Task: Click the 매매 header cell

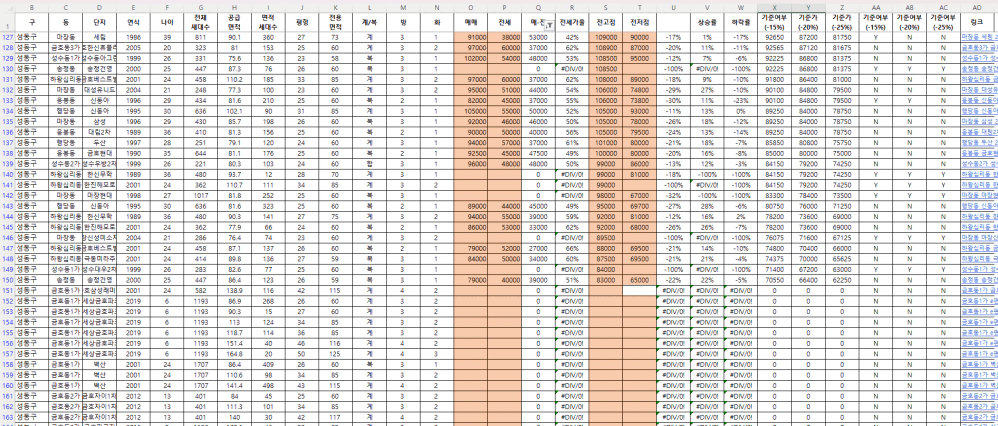Action: pos(471,22)
